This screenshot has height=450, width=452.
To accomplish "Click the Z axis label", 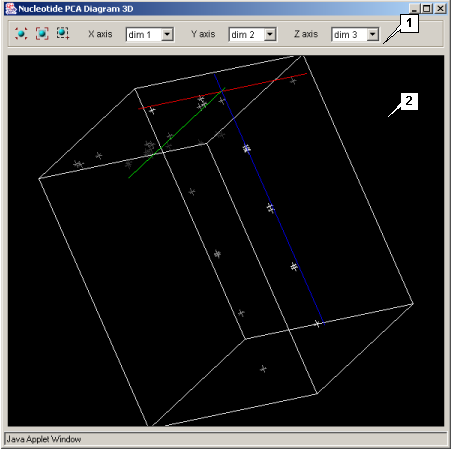I will [x=306, y=34].
